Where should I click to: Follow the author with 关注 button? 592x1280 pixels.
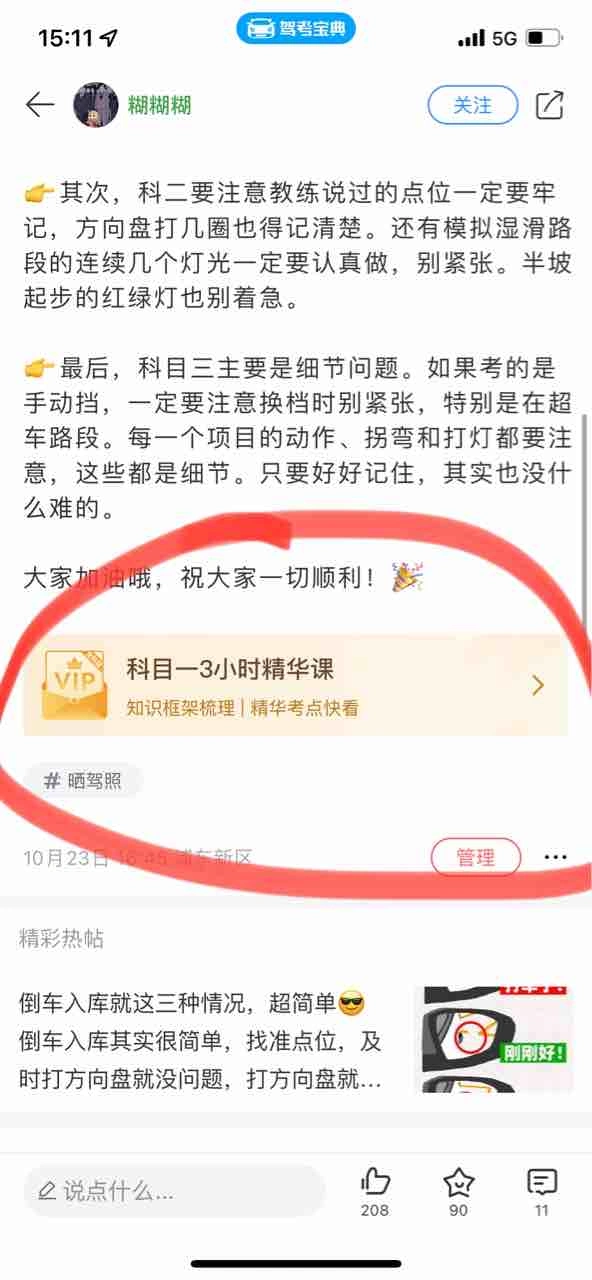click(473, 104)
